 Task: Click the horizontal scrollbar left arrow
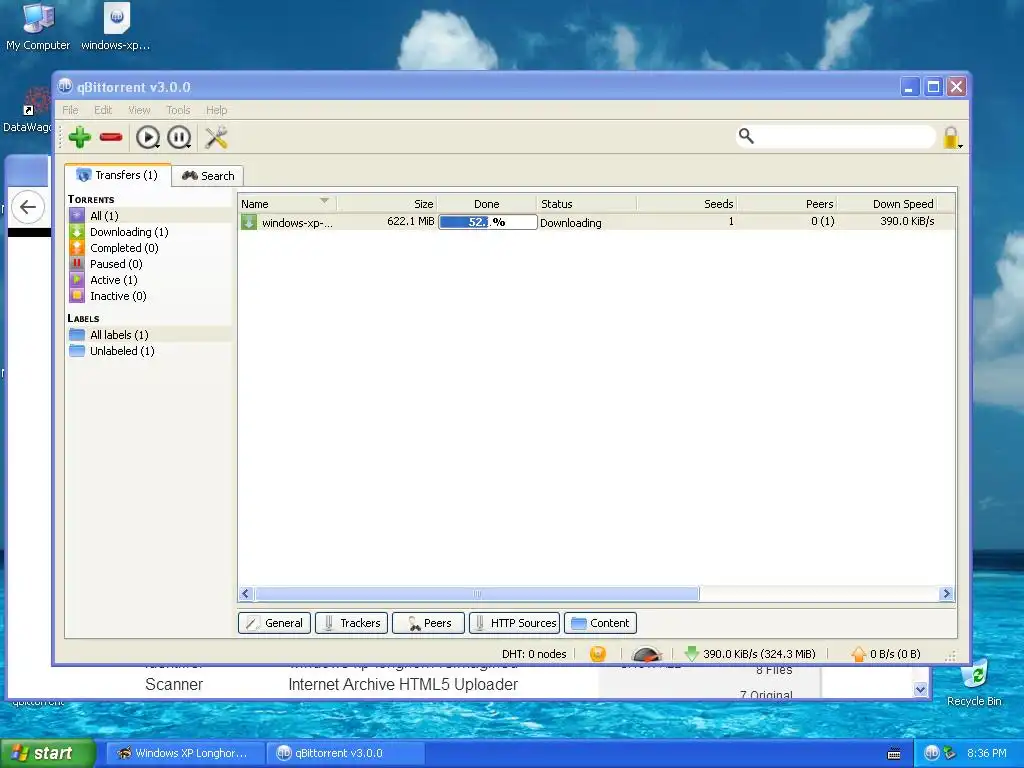click(x=246, y=594)
